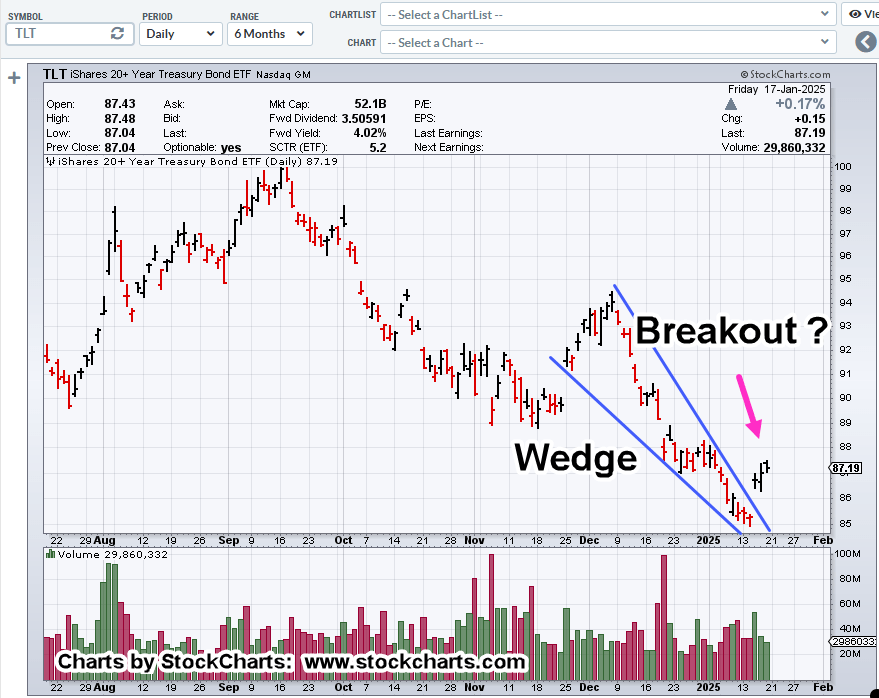The height and width of the screenshot is (698, 879).
Task: Open the Range dropdown showing 6 Months
Action: coord(269,33)
